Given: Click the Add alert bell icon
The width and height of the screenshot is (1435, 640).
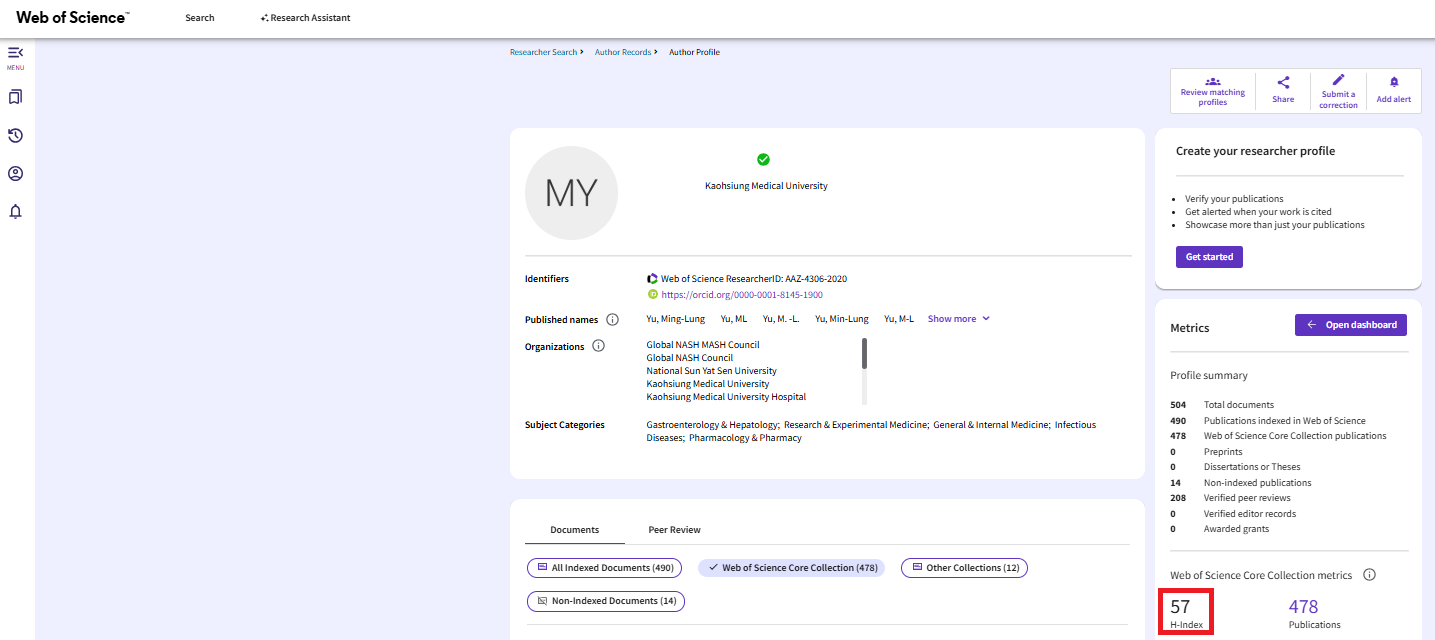Looking at the screenshot, I should click(x=1394, y=82).
